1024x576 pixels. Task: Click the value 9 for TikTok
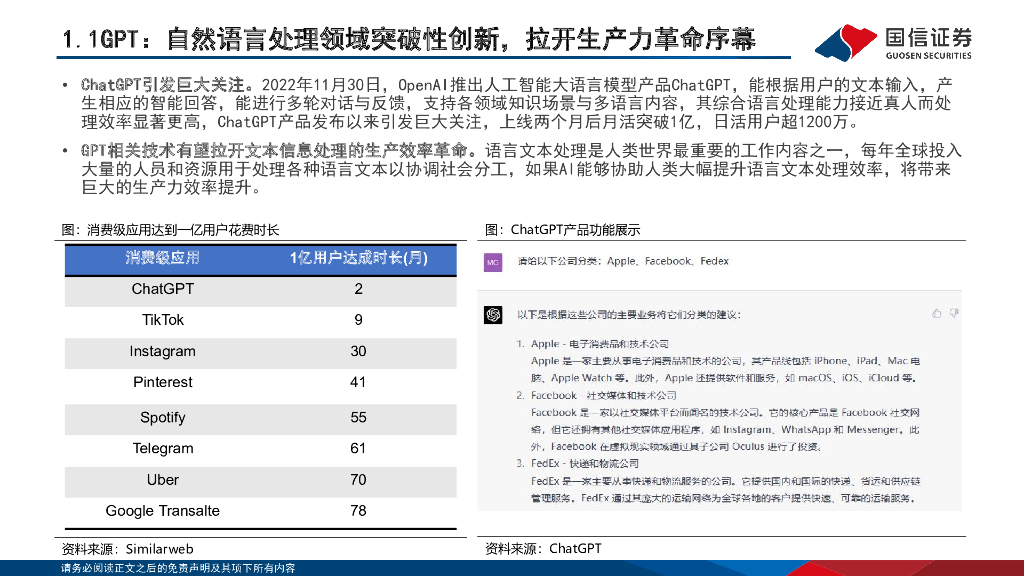click(x=358, y=320)
